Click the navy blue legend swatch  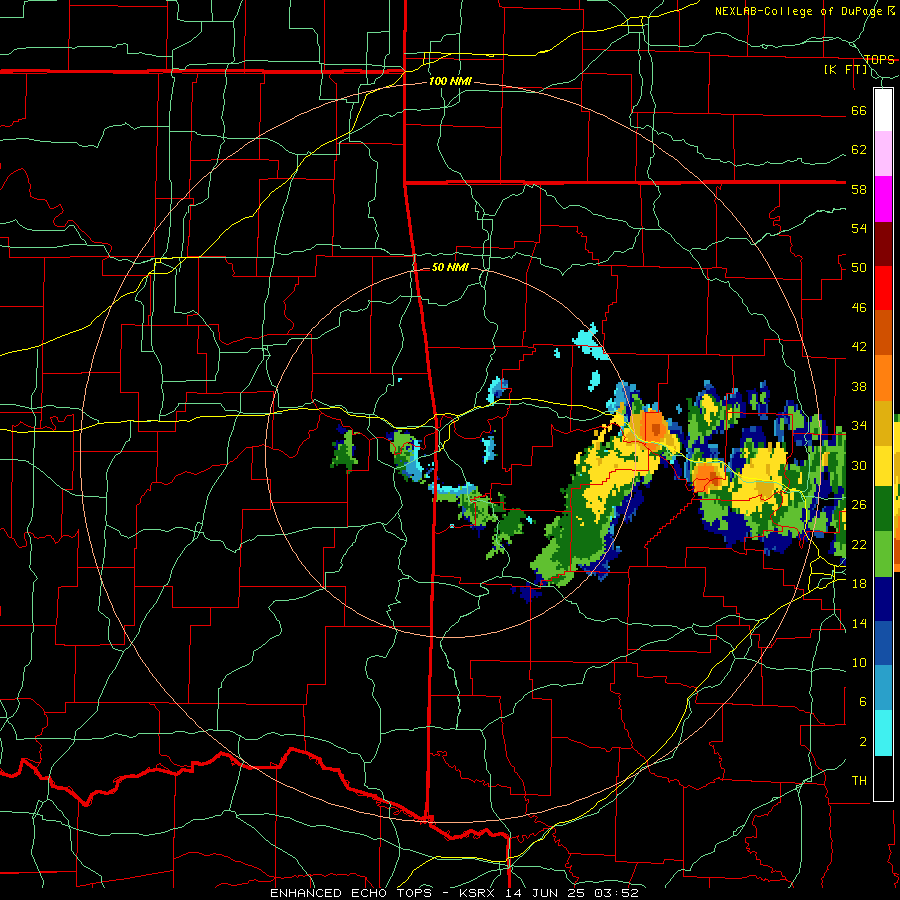pos(883,599)
